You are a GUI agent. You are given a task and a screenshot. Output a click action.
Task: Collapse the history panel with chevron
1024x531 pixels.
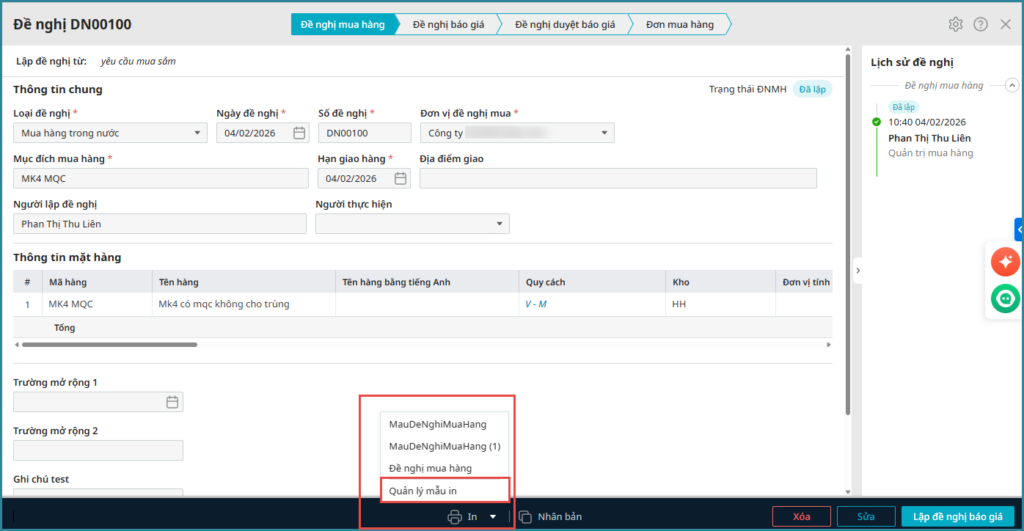[x=857, y=270]
